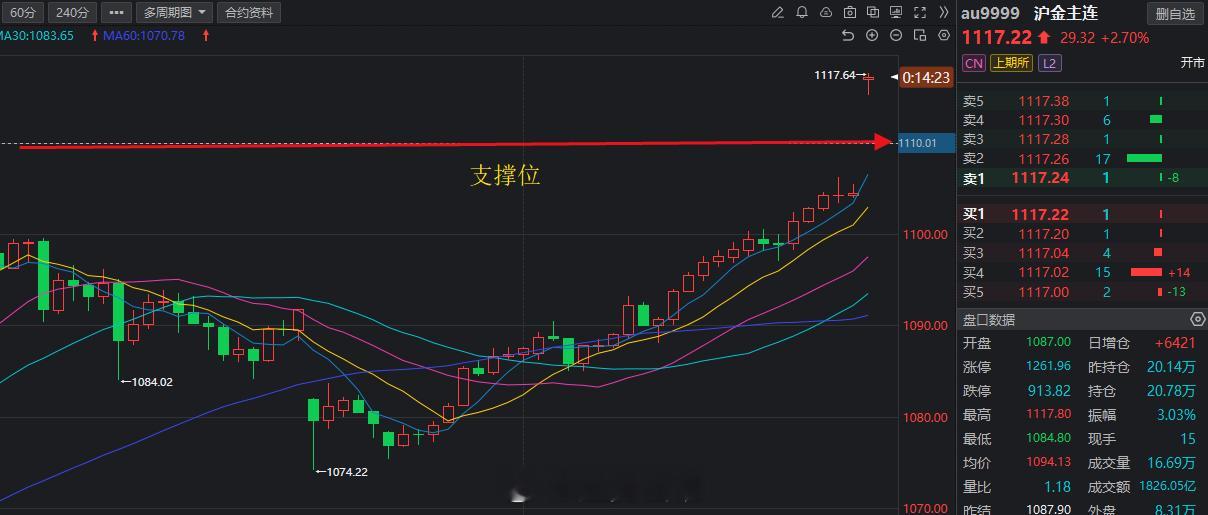Click the 持仓 value 20.78万
The height and width of the screenshot is (515, 1208).
[1172, 391]
